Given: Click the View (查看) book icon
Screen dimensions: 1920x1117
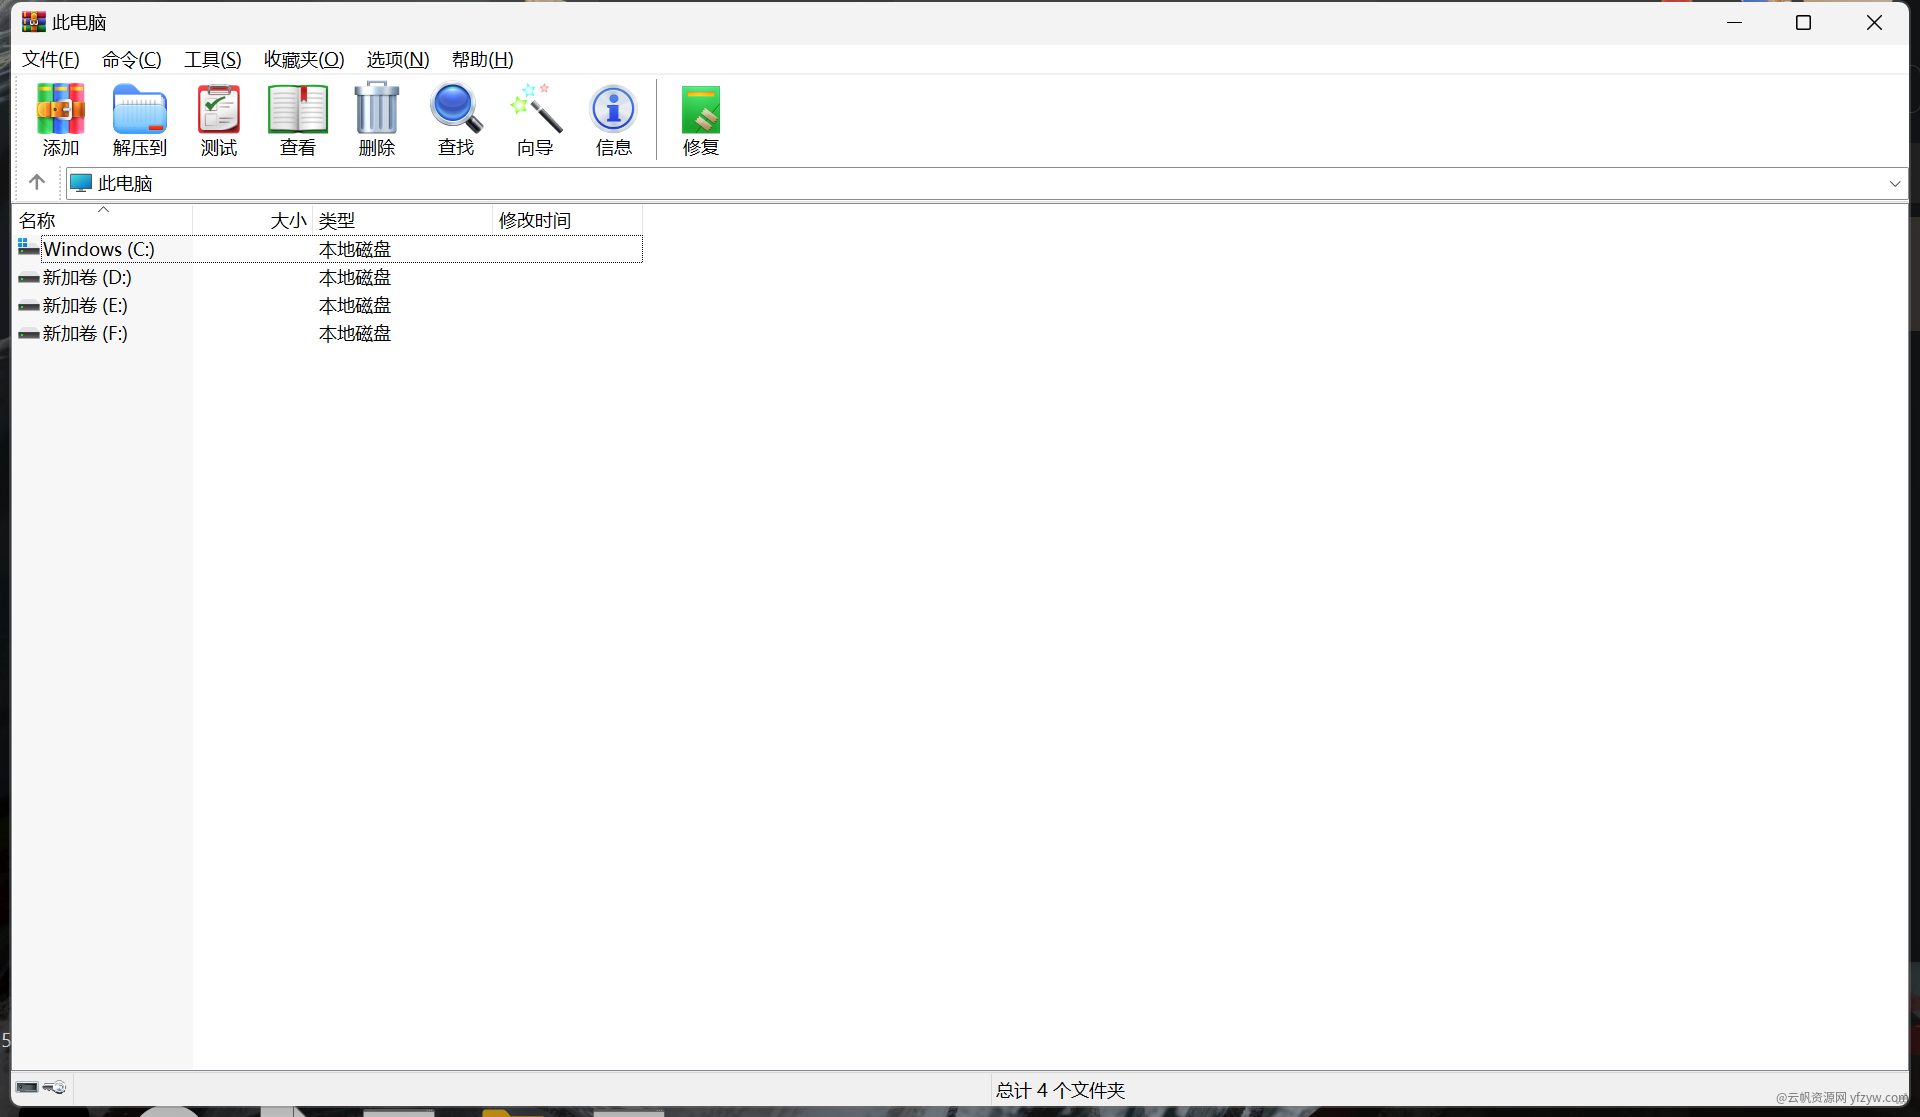Looking at the screenshot, I should (297, 109).
